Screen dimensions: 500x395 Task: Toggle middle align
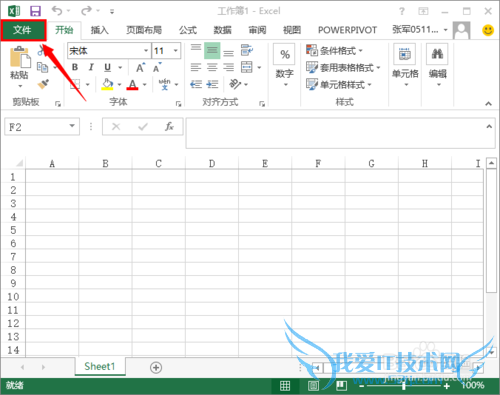click(212, 51)
